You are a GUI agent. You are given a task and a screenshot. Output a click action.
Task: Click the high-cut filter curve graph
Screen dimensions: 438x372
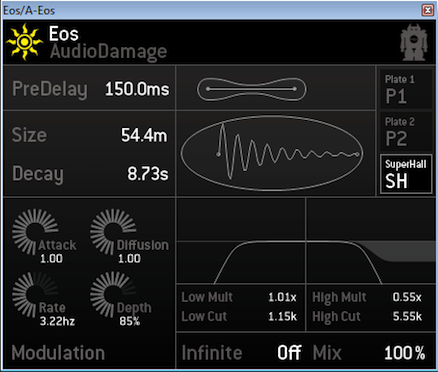(371, 241)
